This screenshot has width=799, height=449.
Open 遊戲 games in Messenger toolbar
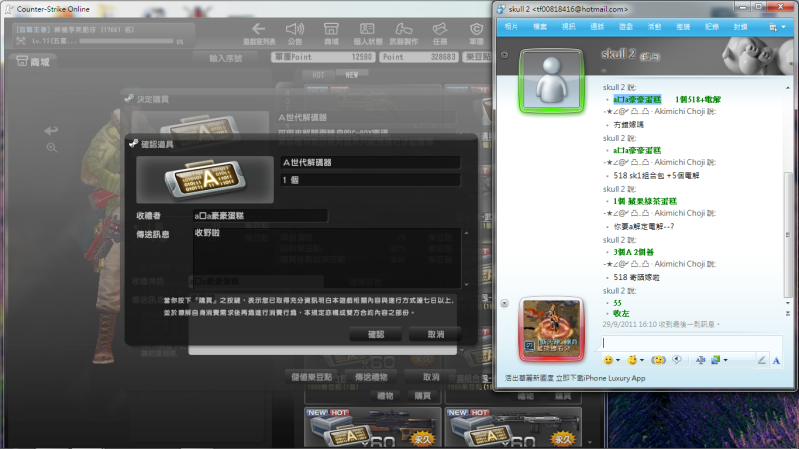[626, 27]
